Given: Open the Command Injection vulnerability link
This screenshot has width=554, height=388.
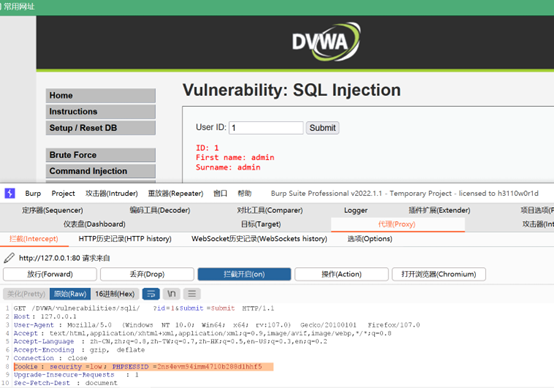Looking at the screenshot, I should 101,171.
